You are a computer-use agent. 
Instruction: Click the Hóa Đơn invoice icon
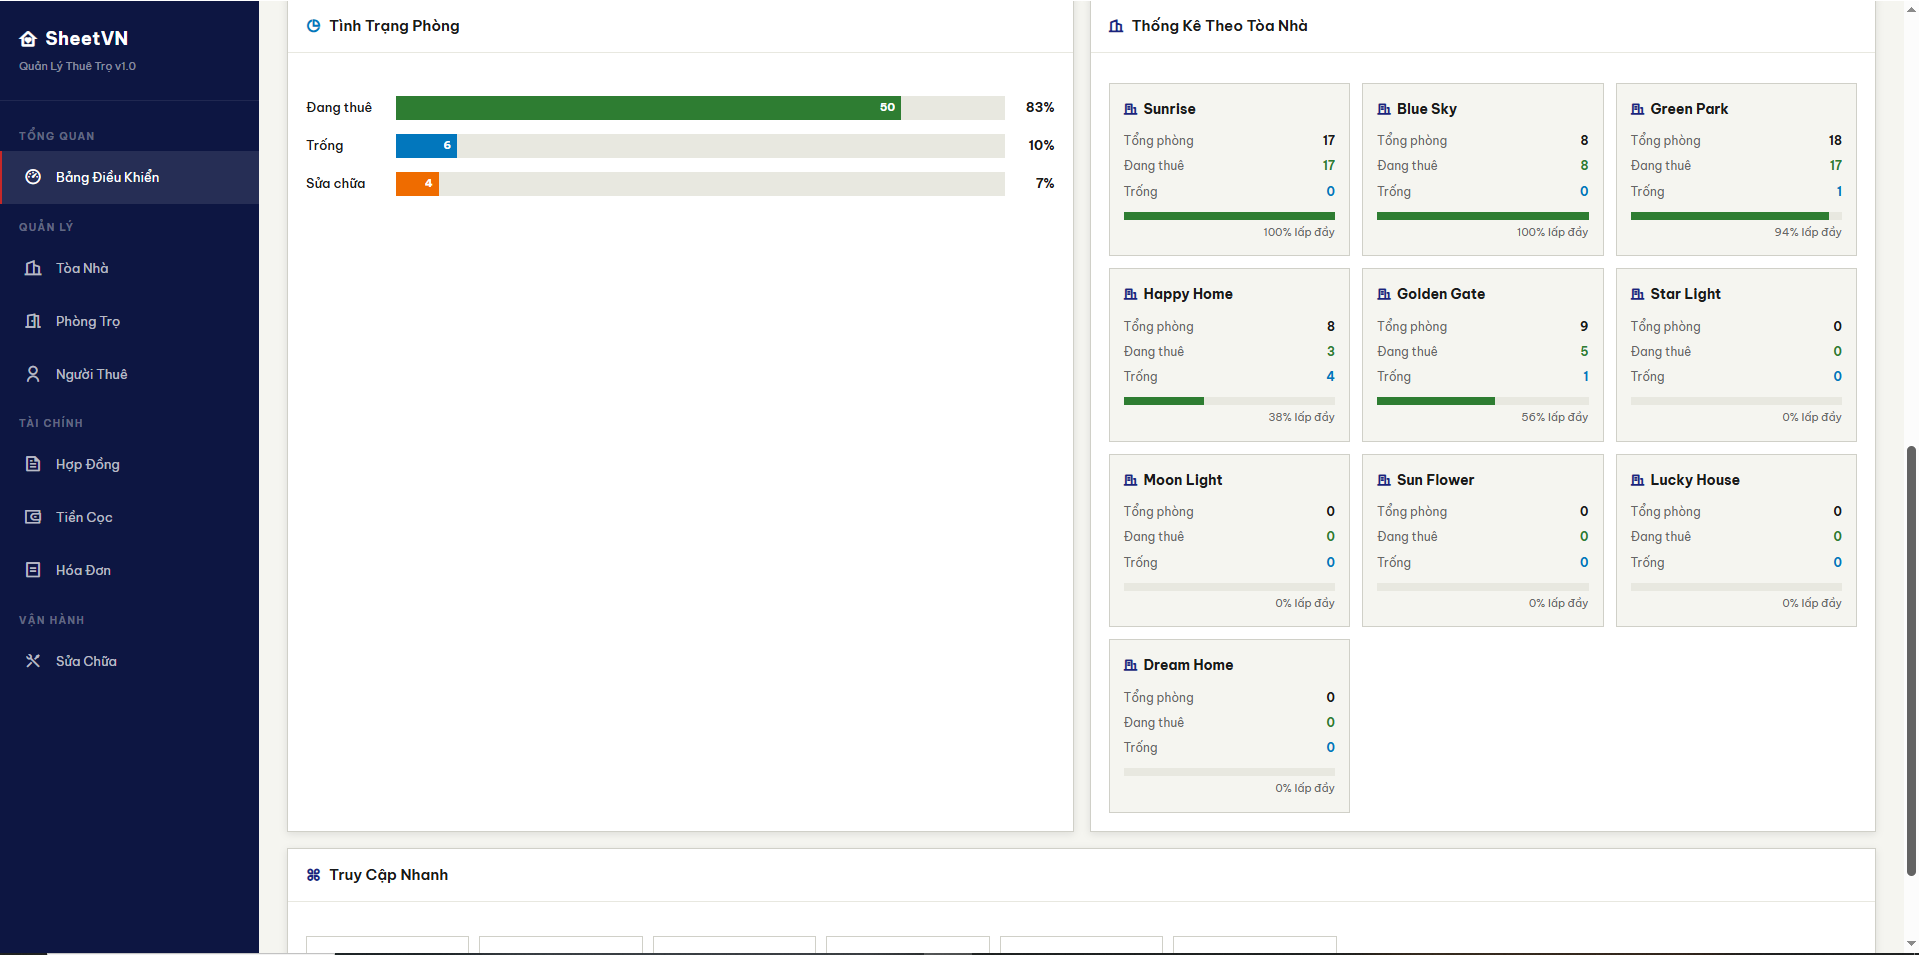pyautogui.click(x=33, y=570)
